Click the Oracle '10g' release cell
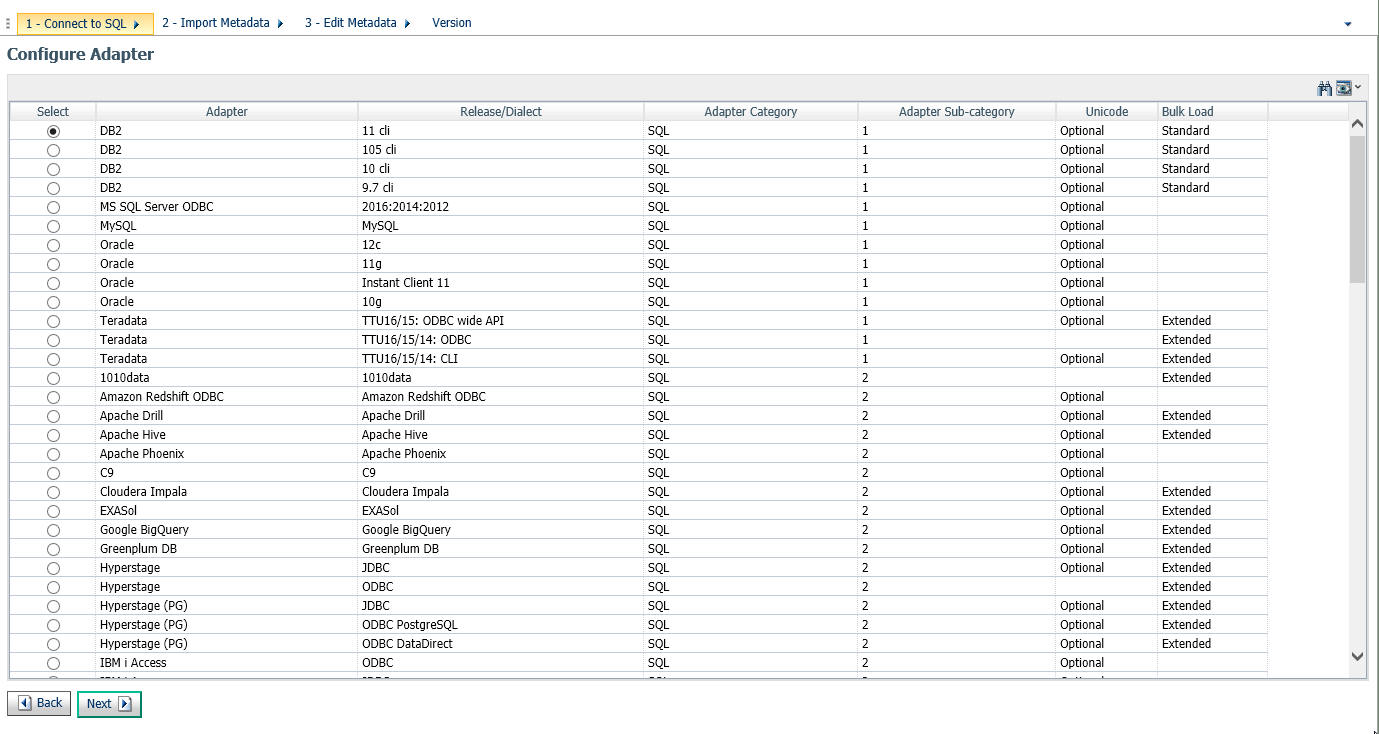1379x734 pixels. (501, 302)
